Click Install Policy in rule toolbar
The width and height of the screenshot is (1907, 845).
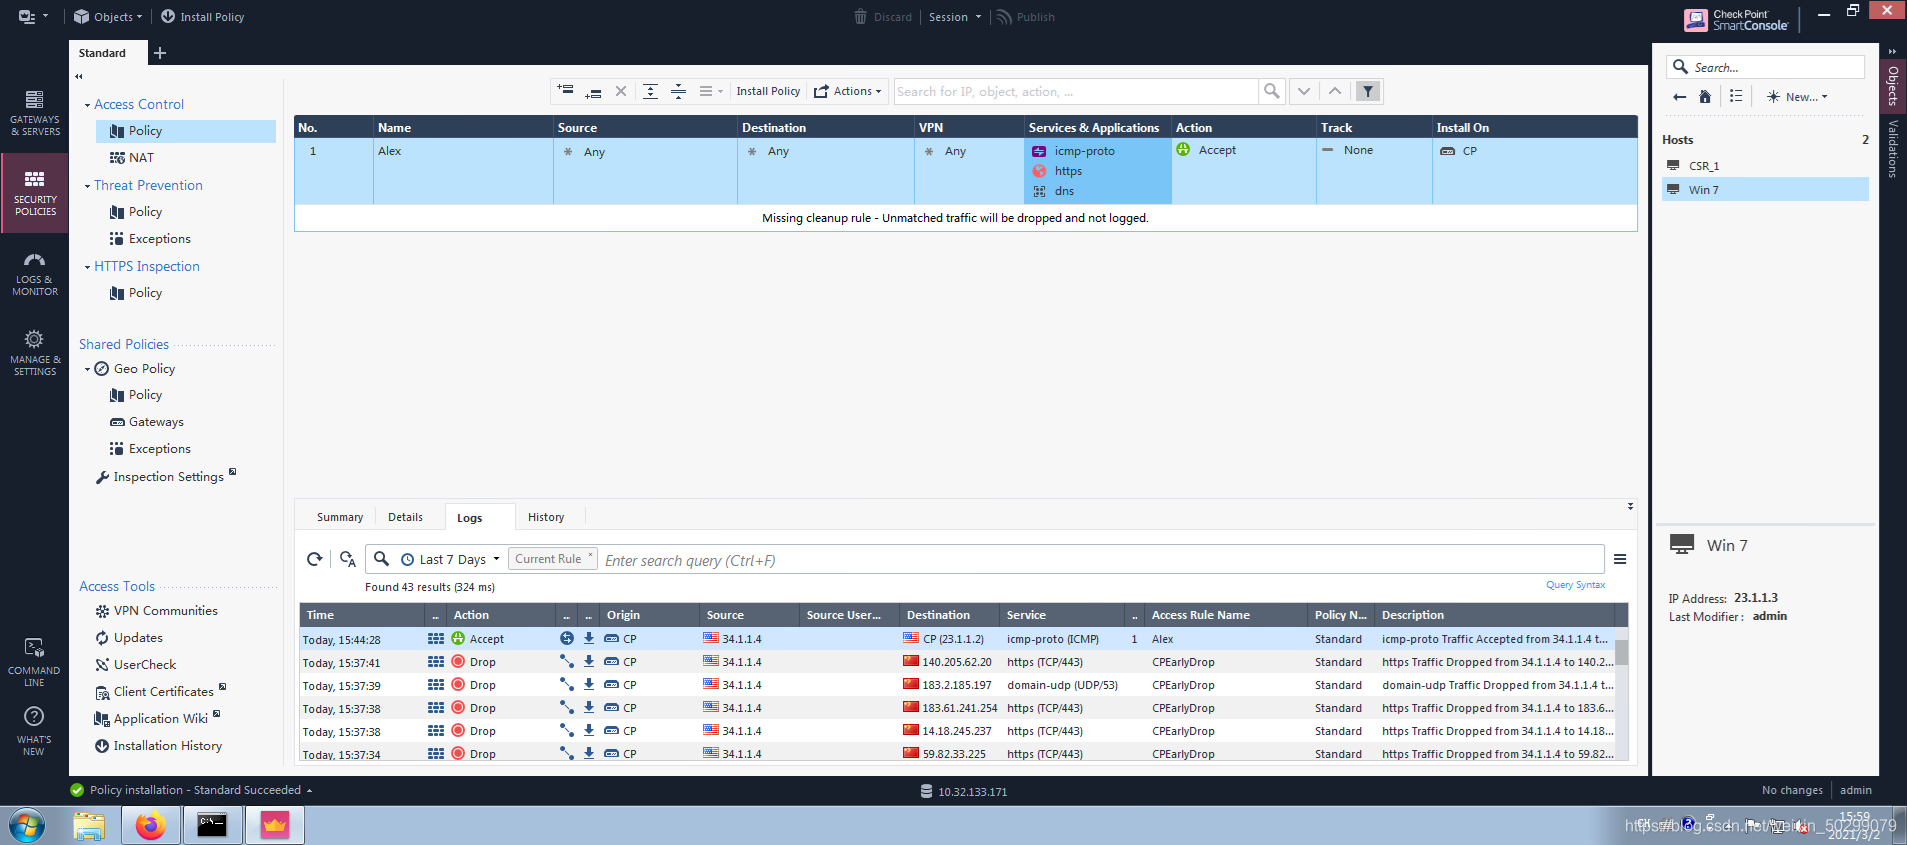coord(768,91)
